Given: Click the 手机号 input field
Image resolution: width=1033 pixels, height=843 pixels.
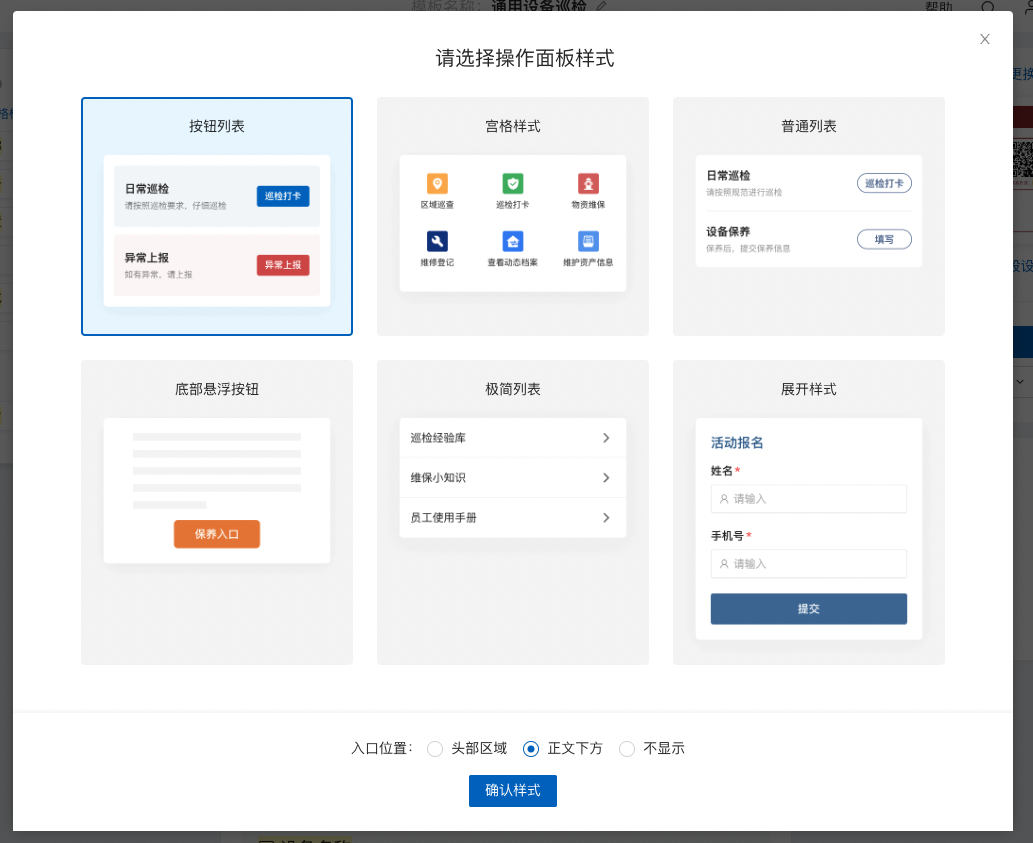Looking at the screenshot, I should tap(808, 564).
